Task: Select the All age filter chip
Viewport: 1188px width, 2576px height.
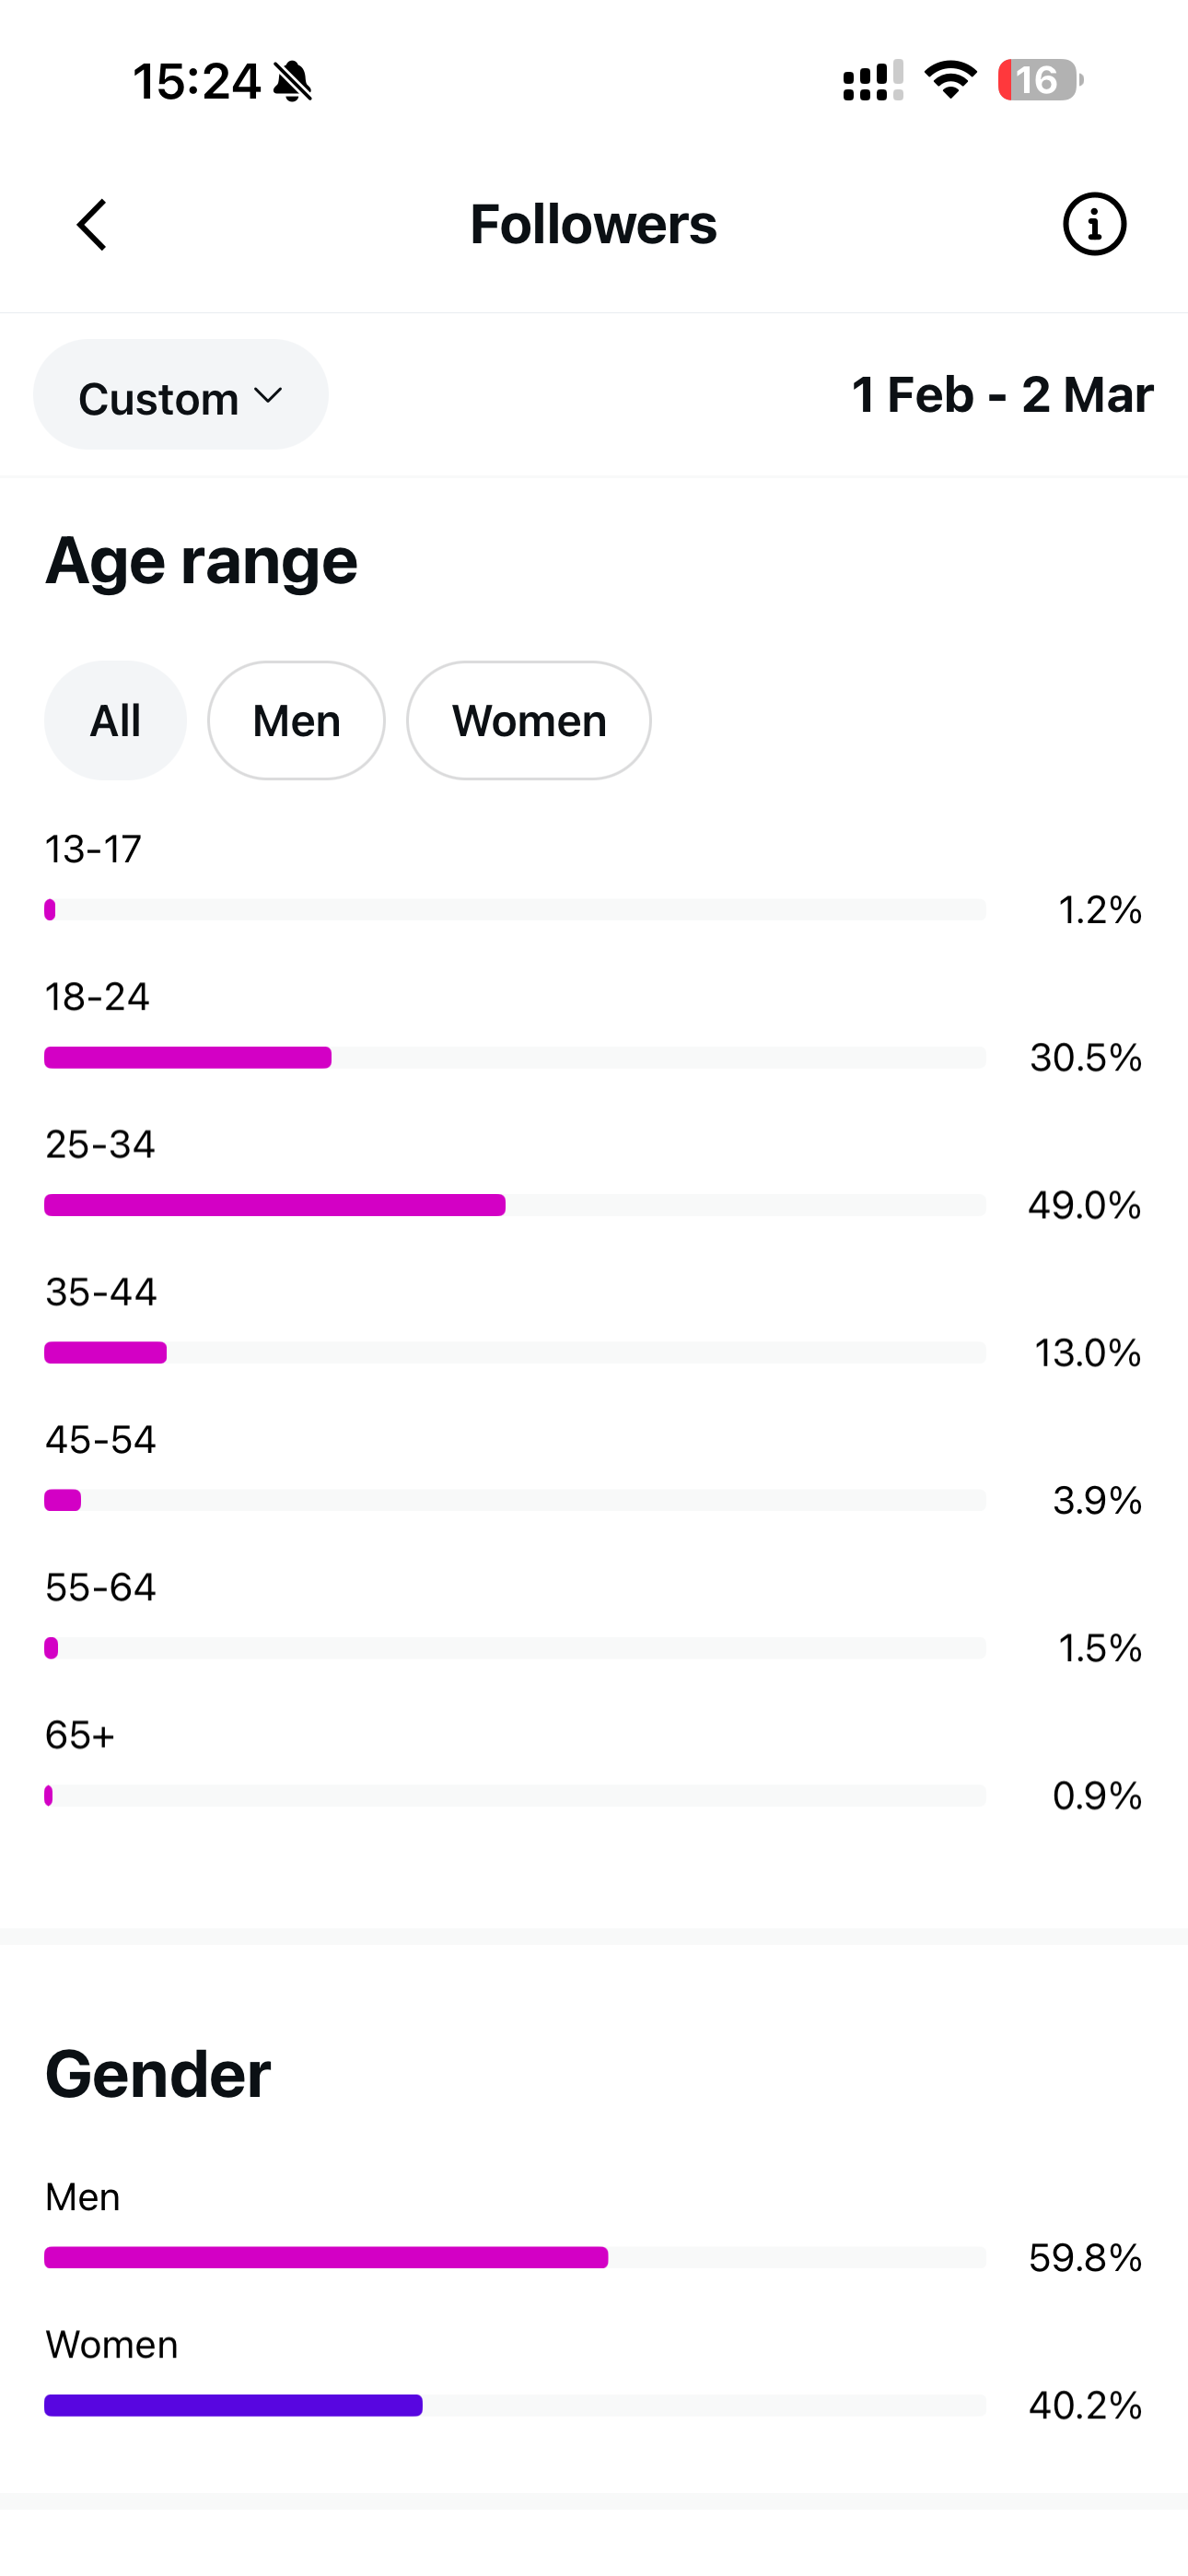Action: [x=115, y=720]
